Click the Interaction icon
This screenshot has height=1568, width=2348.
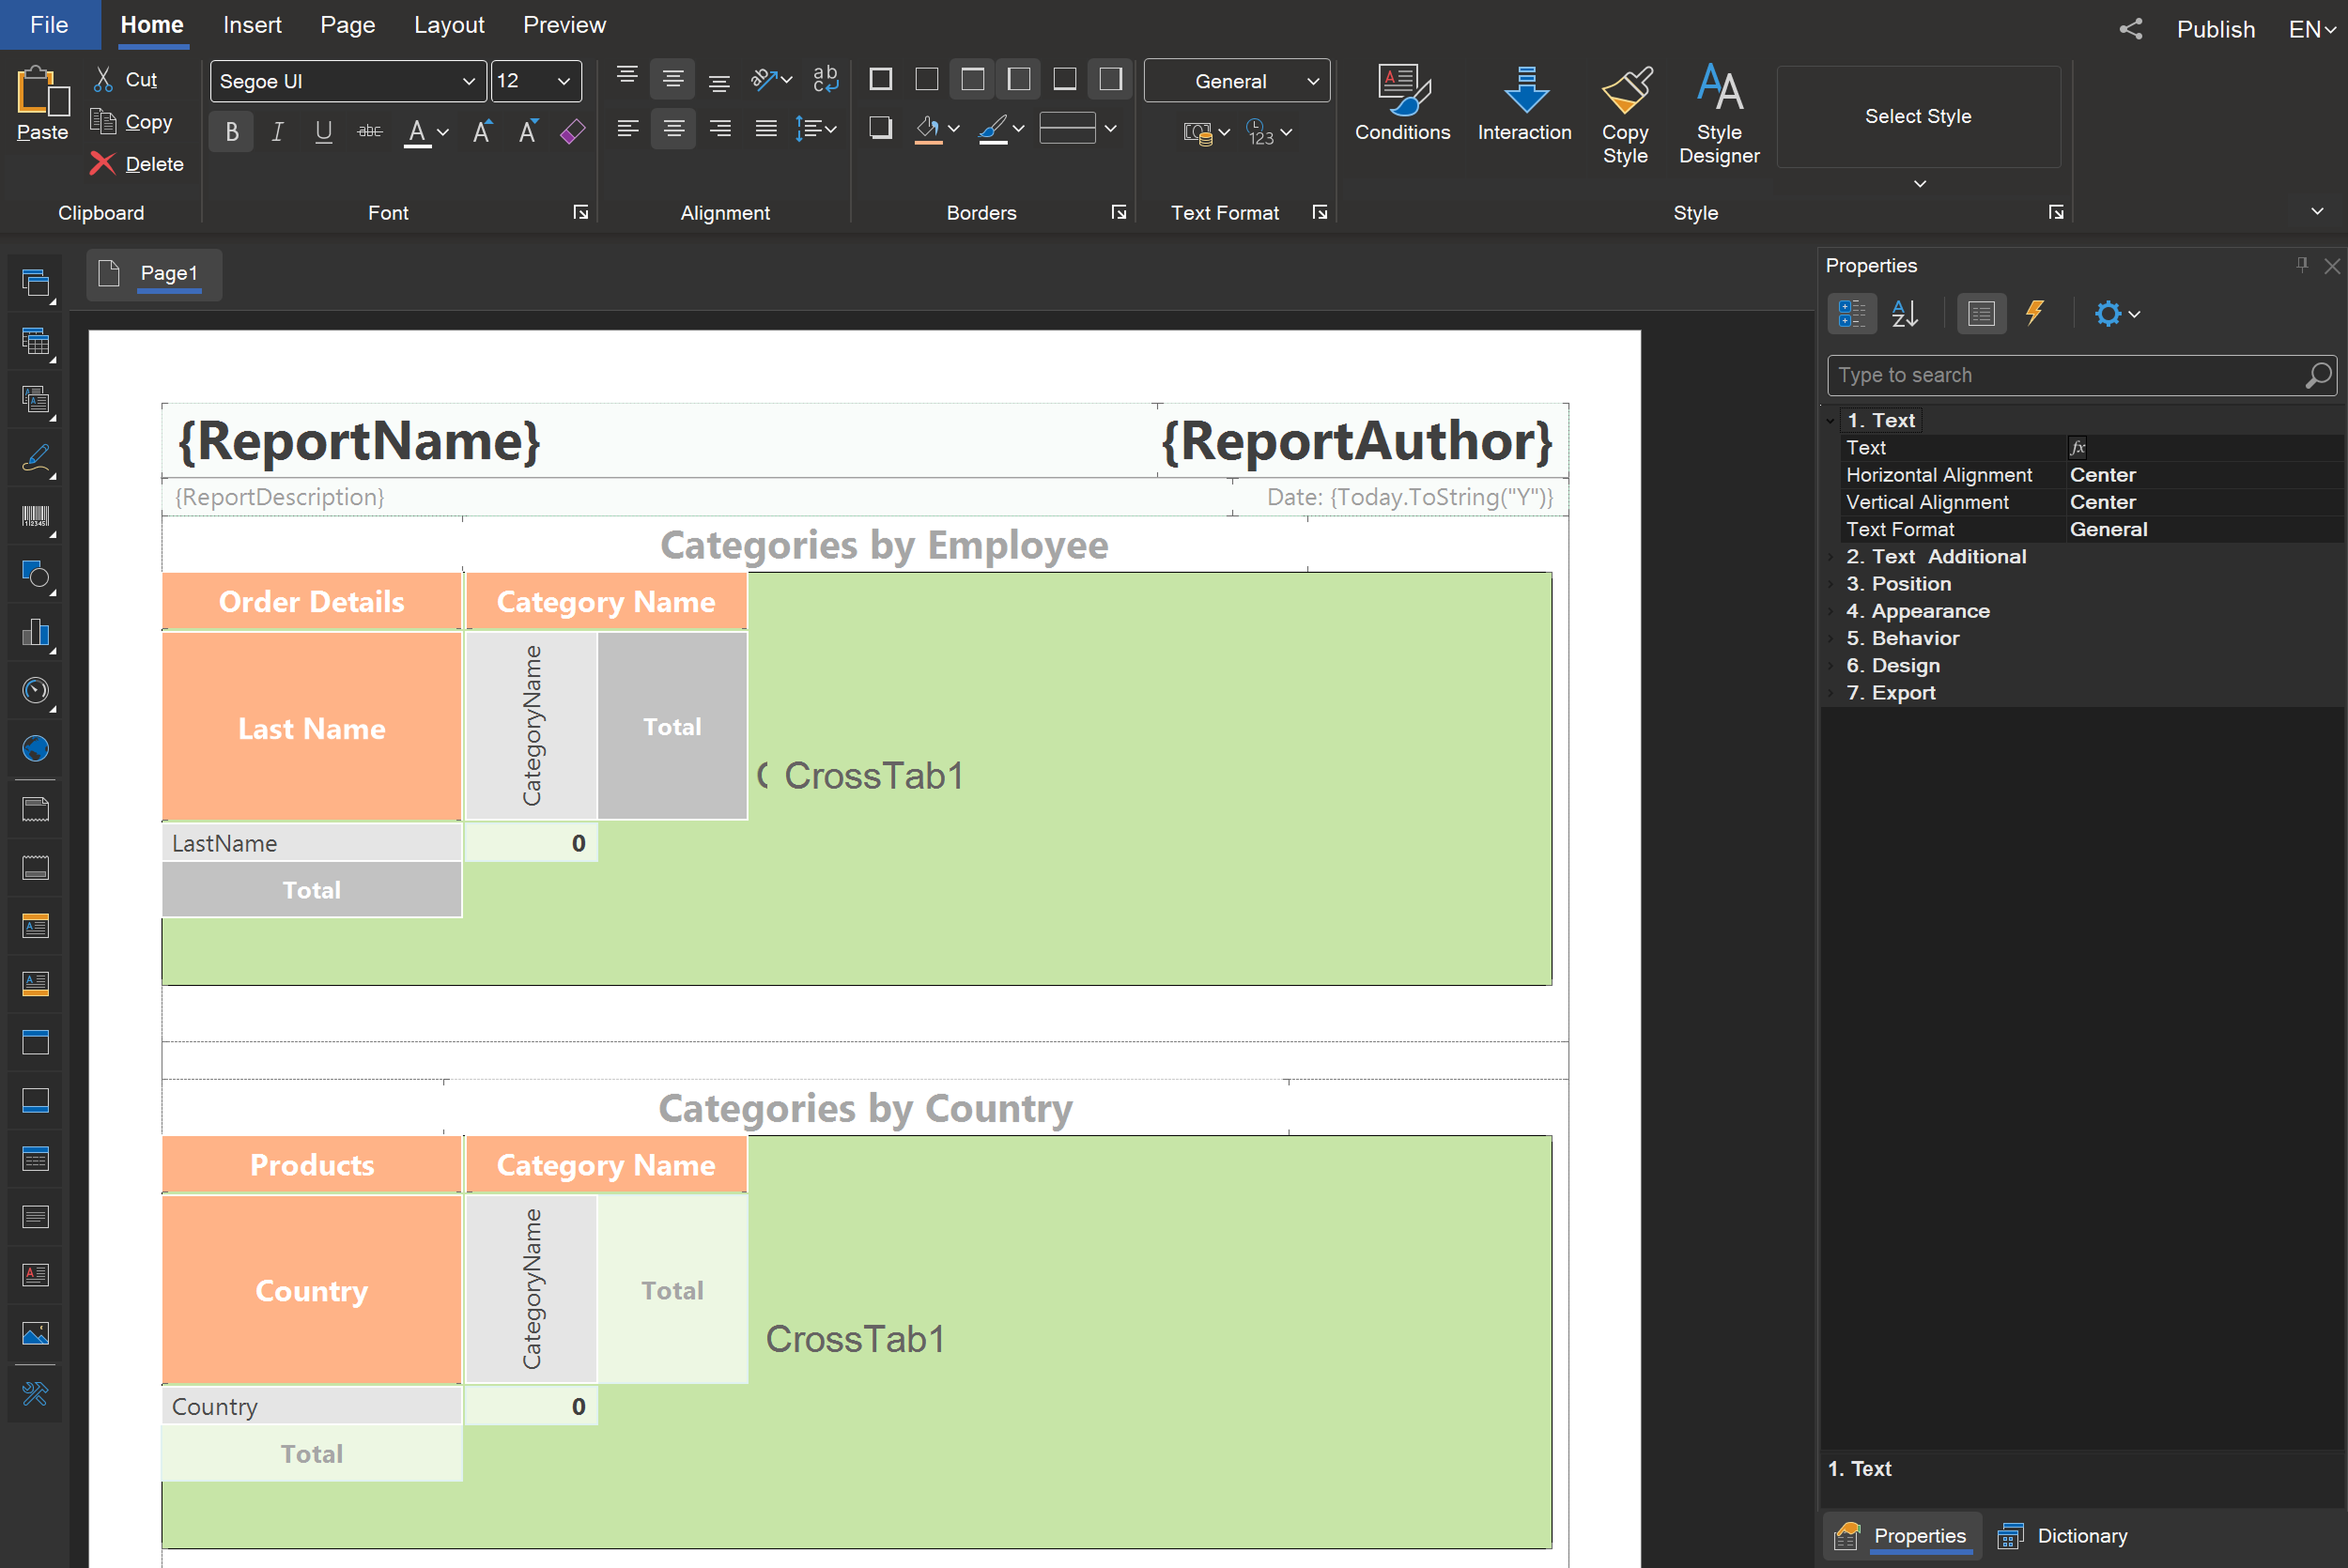click(1524, 92)
